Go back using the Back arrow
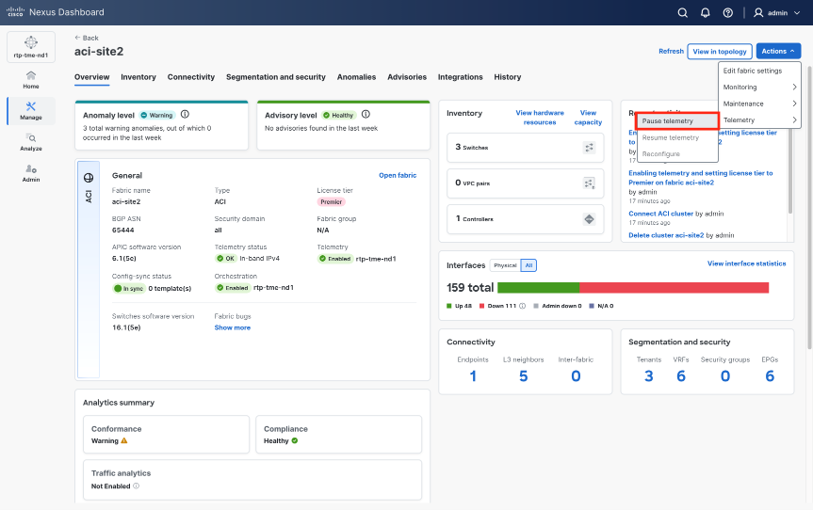 click(86, 38)
